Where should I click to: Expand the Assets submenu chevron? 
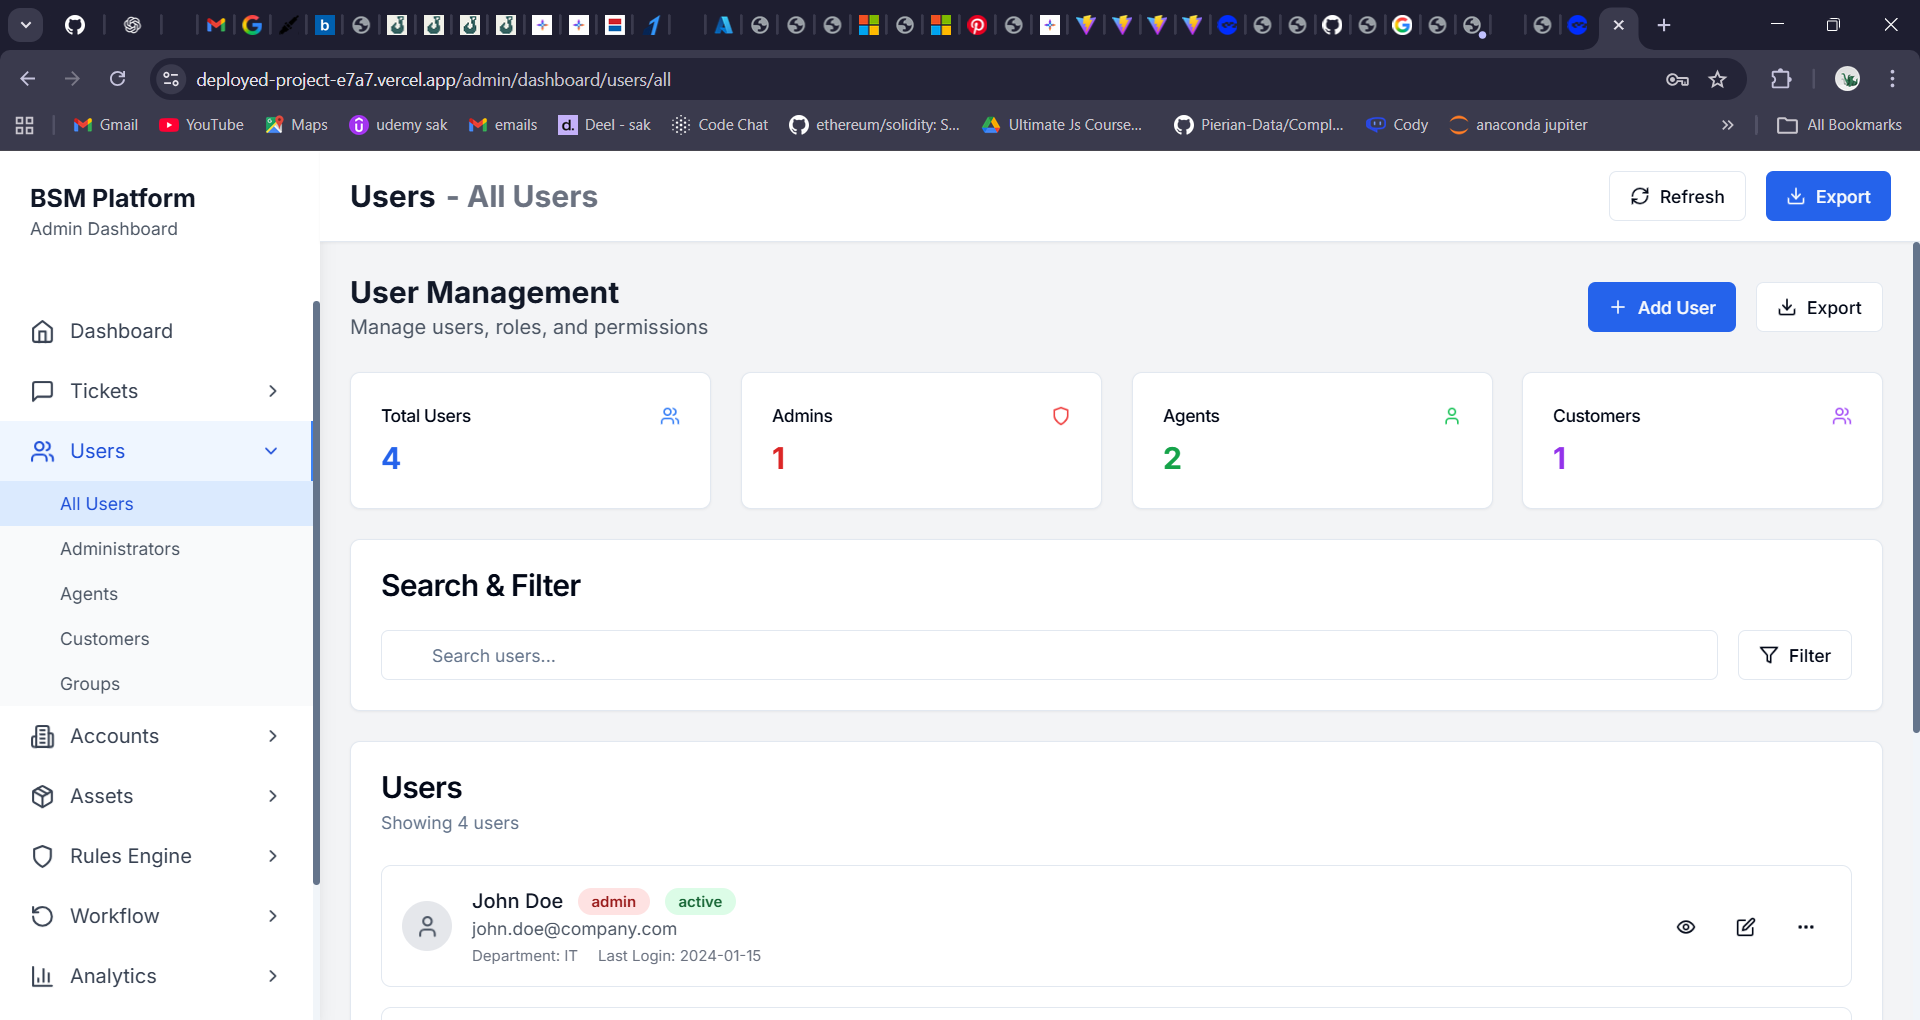tap(273, 796)
